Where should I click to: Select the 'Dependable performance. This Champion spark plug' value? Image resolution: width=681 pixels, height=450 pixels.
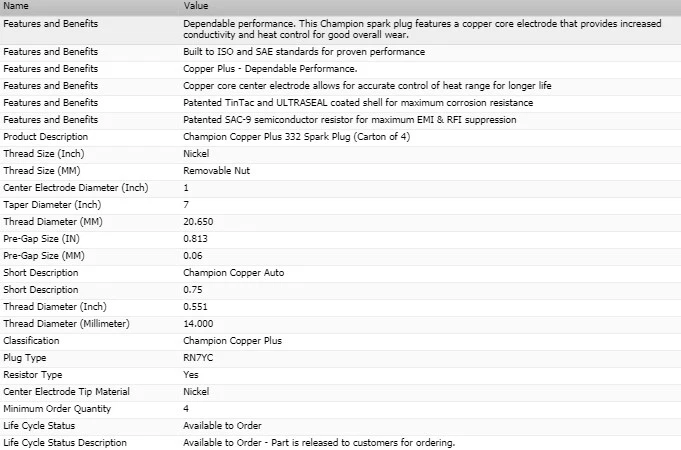(422, 29)
